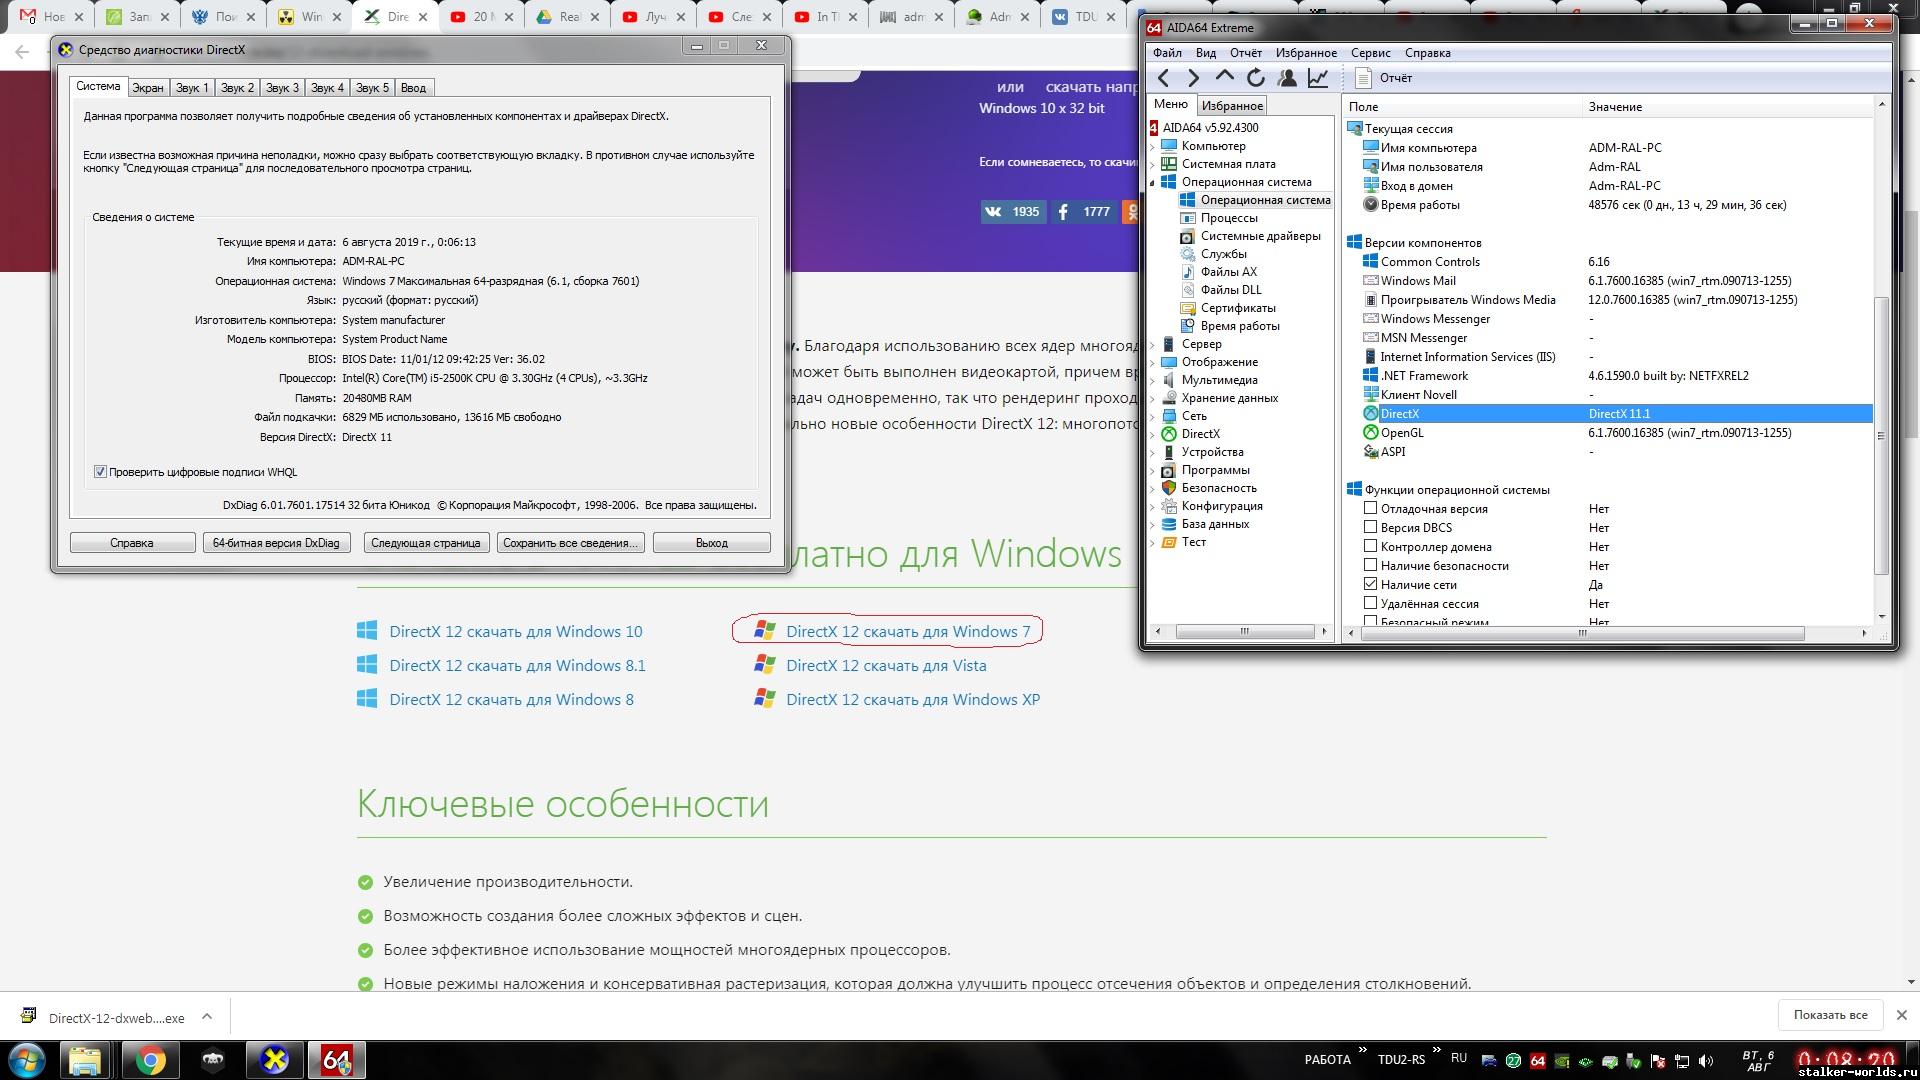Refresh the AIDA64 page

coord(1256,78)
